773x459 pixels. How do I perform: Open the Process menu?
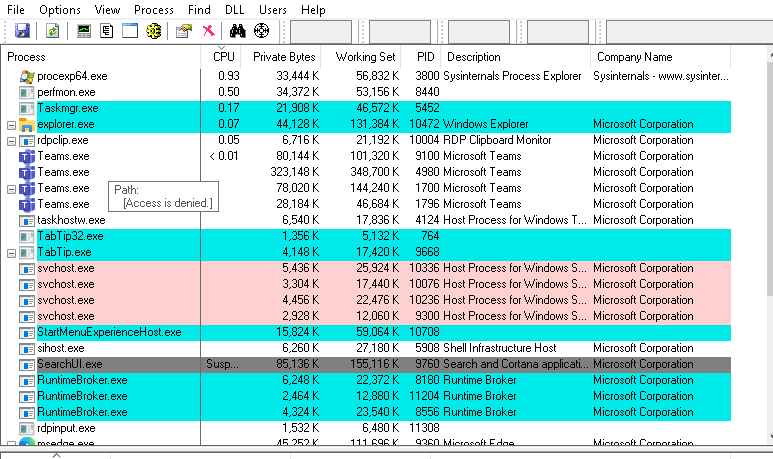154,10
